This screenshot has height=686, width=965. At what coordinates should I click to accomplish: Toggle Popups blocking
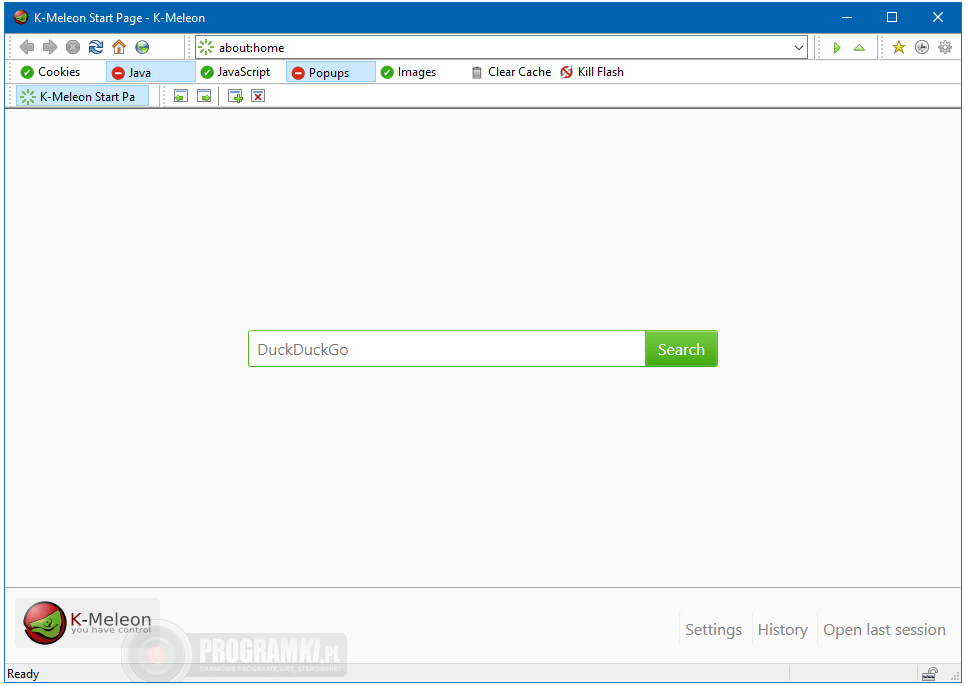[330, 72]
